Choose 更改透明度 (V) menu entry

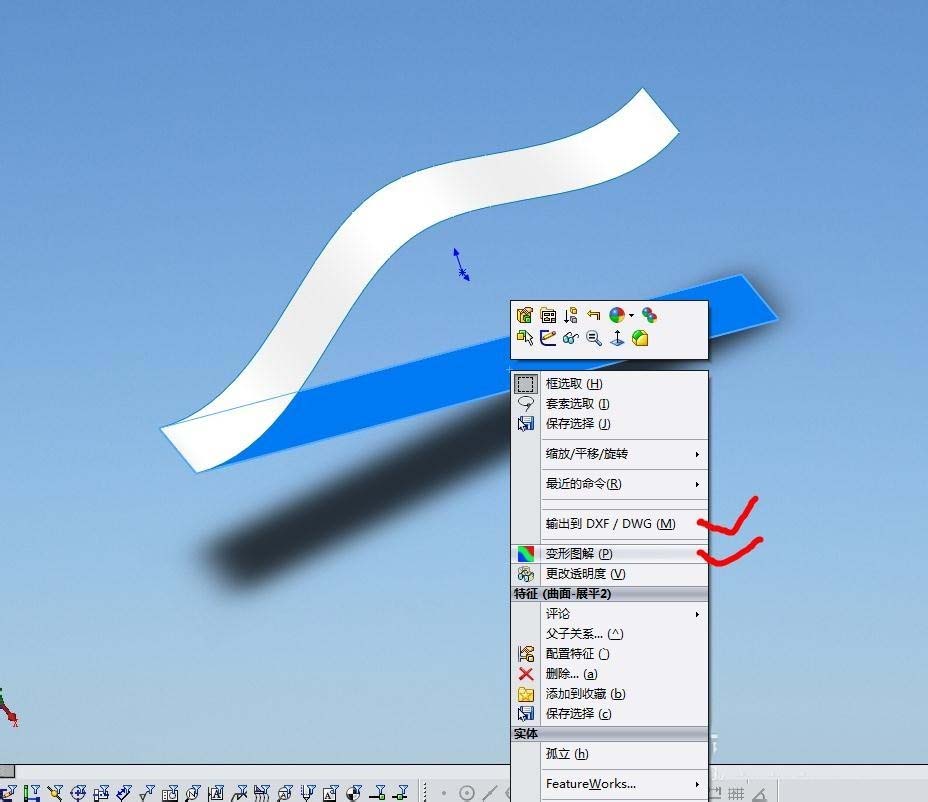coord(610,574)
